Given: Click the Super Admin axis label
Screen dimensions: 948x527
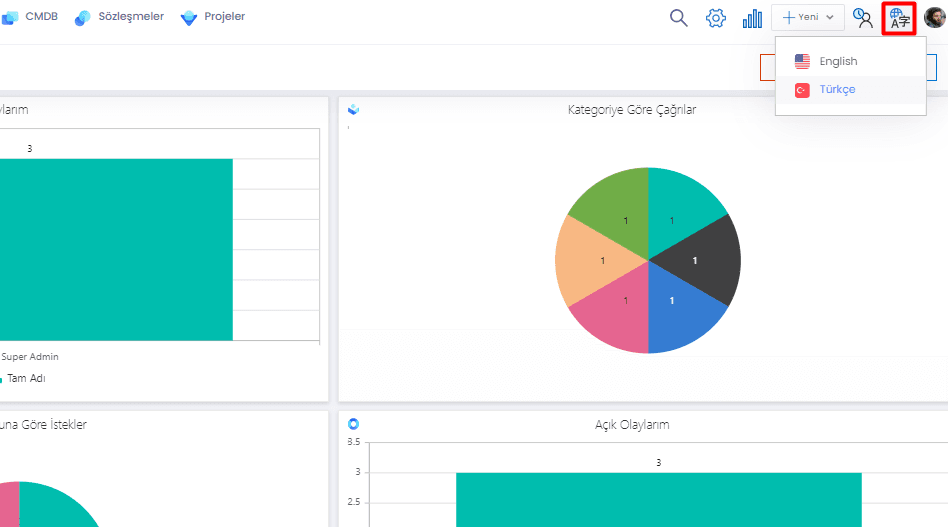Looking at the screenshot, I should click(30, 357).
